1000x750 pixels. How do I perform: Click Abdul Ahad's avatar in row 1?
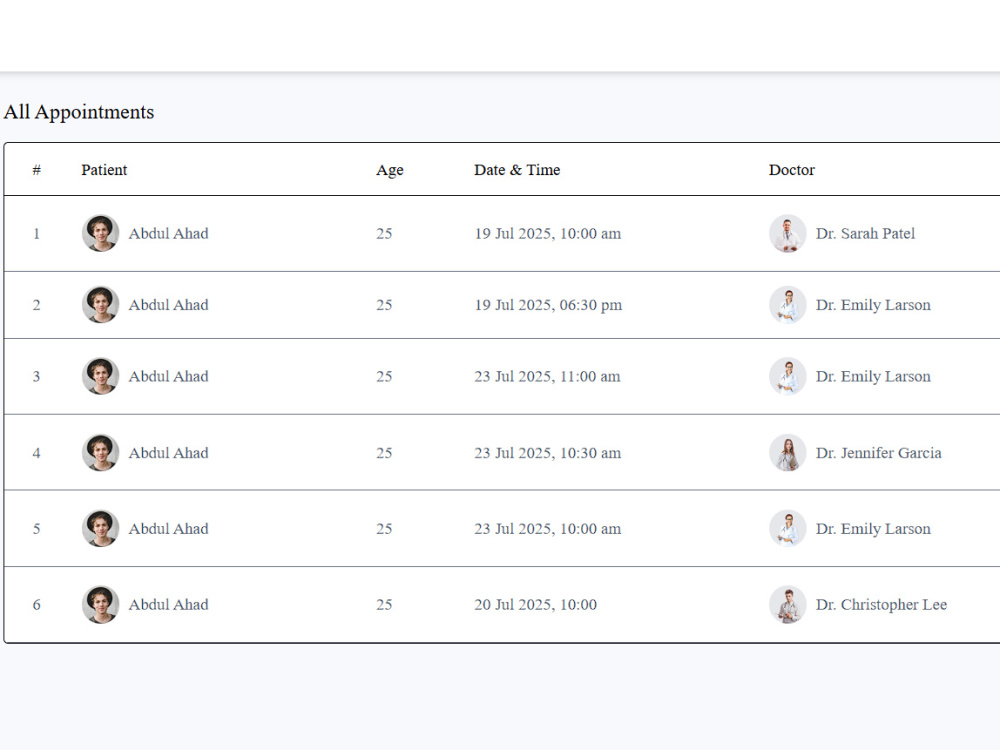100,233
